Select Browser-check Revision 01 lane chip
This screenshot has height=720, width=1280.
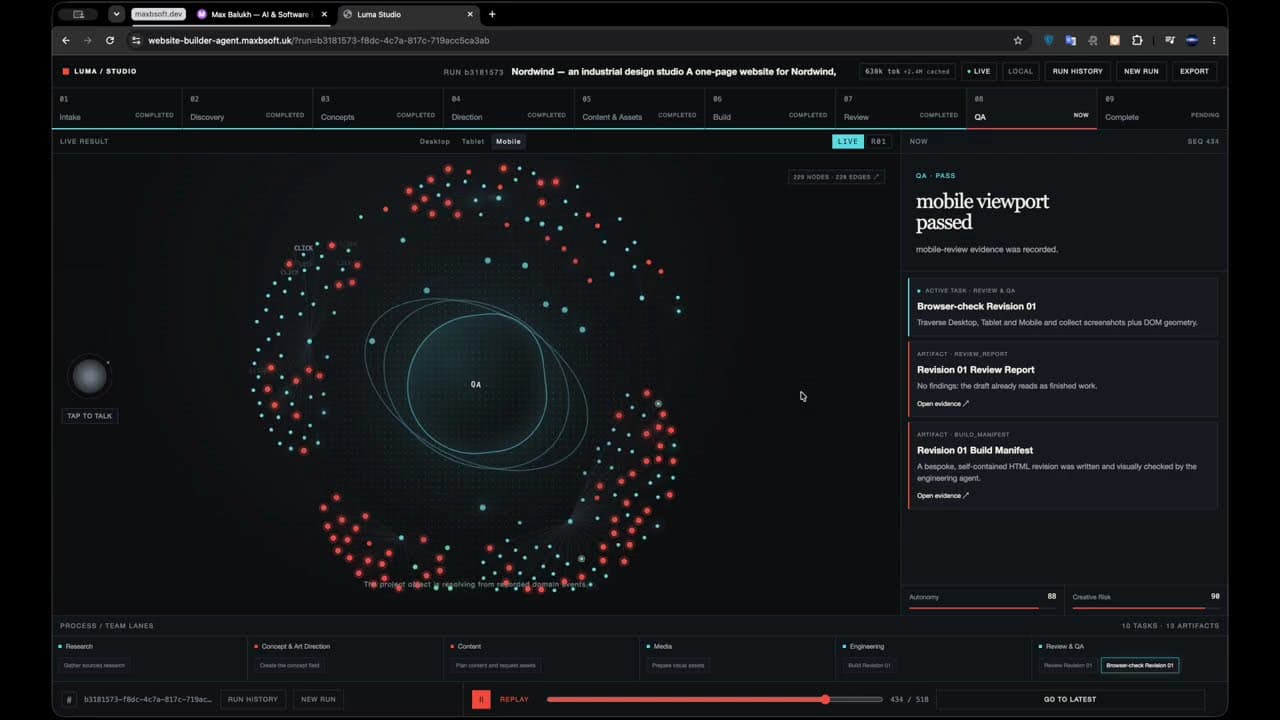[1140, 665]
